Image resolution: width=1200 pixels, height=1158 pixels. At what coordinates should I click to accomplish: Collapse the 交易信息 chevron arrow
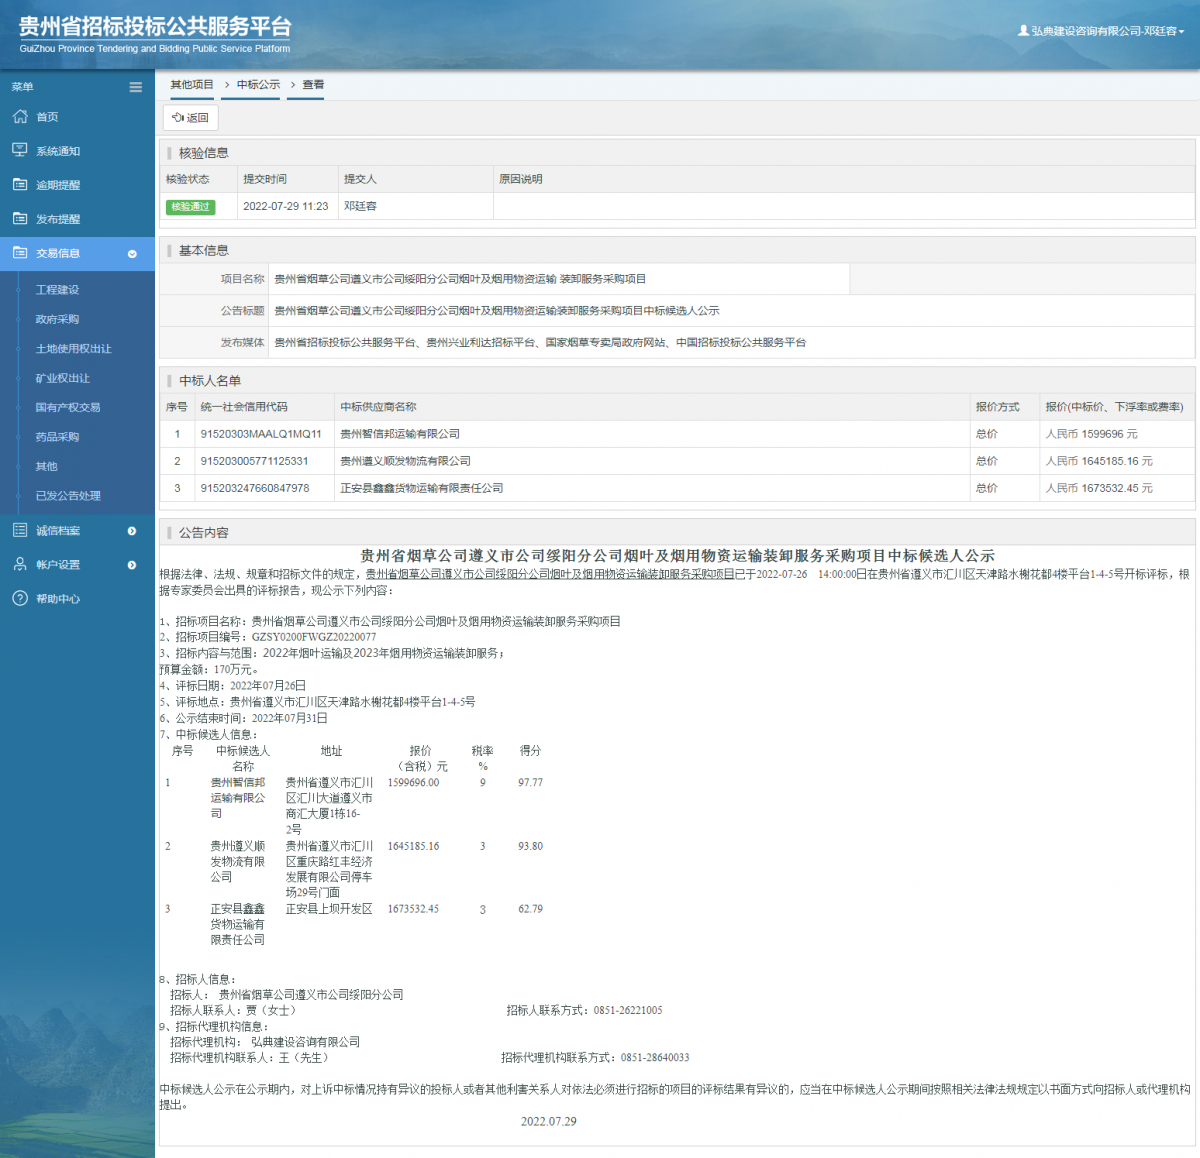[x=132, y=254]
